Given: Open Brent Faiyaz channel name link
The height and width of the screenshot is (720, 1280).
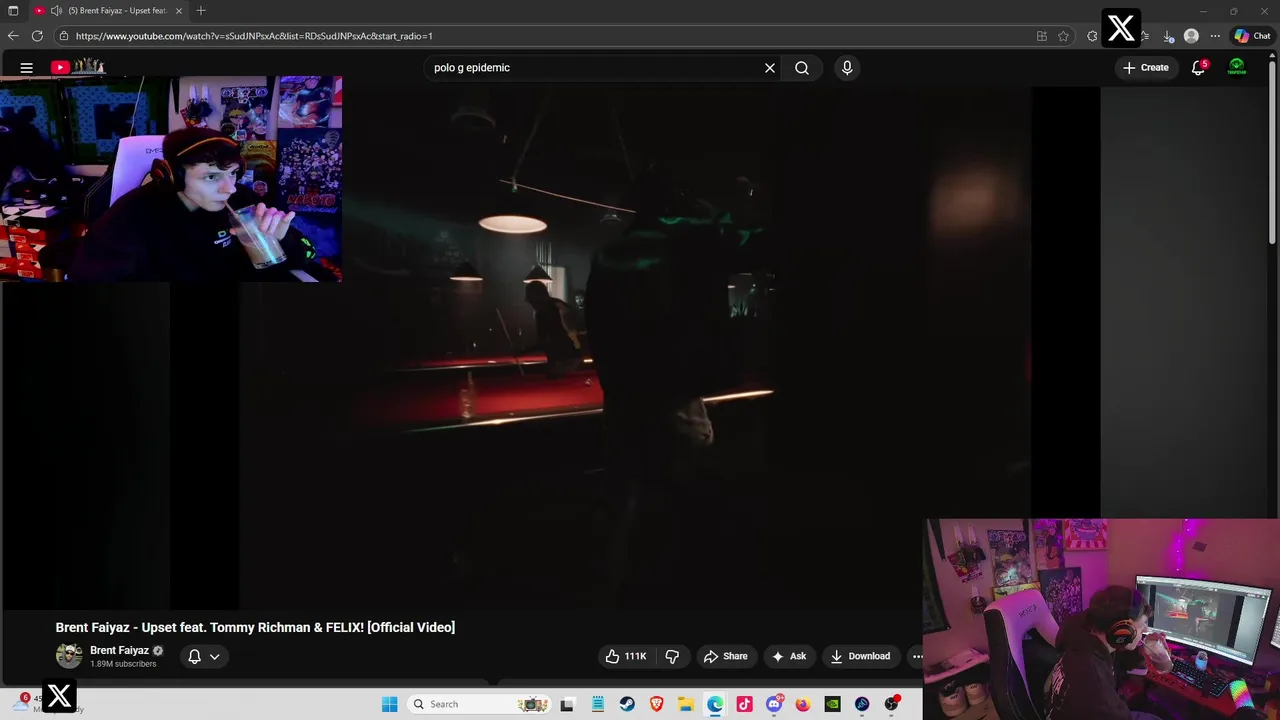Looking at the screenshot, I should tap(119, 650).
